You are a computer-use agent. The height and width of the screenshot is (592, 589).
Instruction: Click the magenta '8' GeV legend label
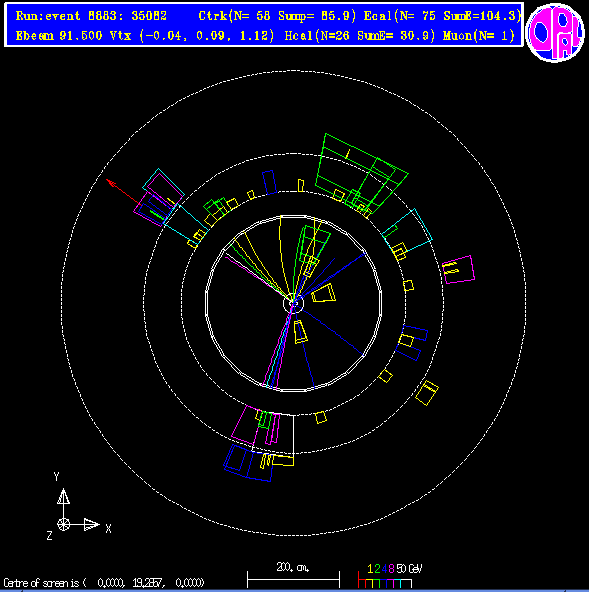click(391, 569)
